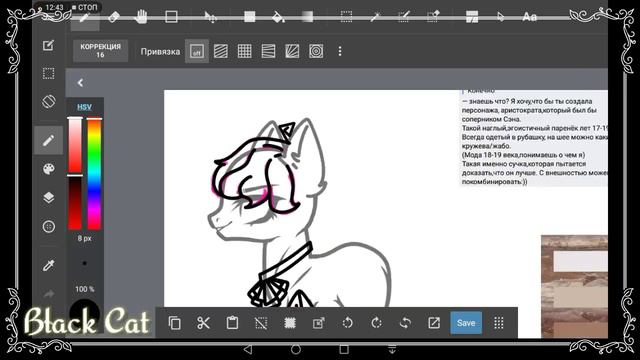The width and height of the screenshot is (640, 360).
Task: Rotate canvas counterclockwise
Action: tap(347, 323)
